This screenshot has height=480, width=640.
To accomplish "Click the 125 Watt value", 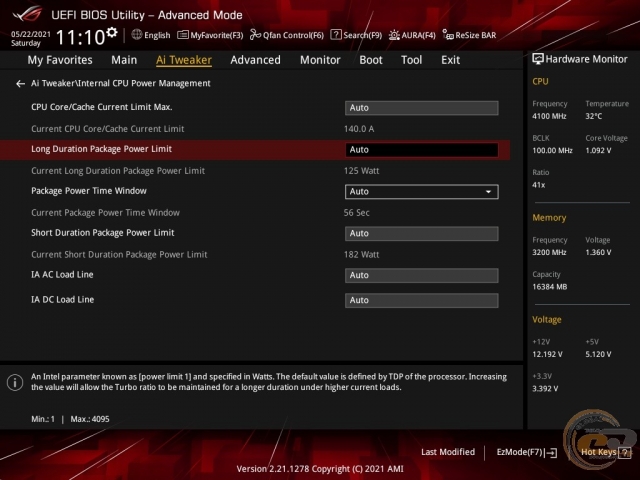I will pyautogui.click(x=361, y=171).
